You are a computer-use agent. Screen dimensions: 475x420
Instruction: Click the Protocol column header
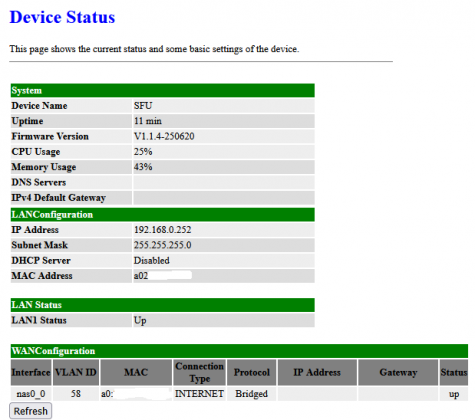tap(252, 372)
